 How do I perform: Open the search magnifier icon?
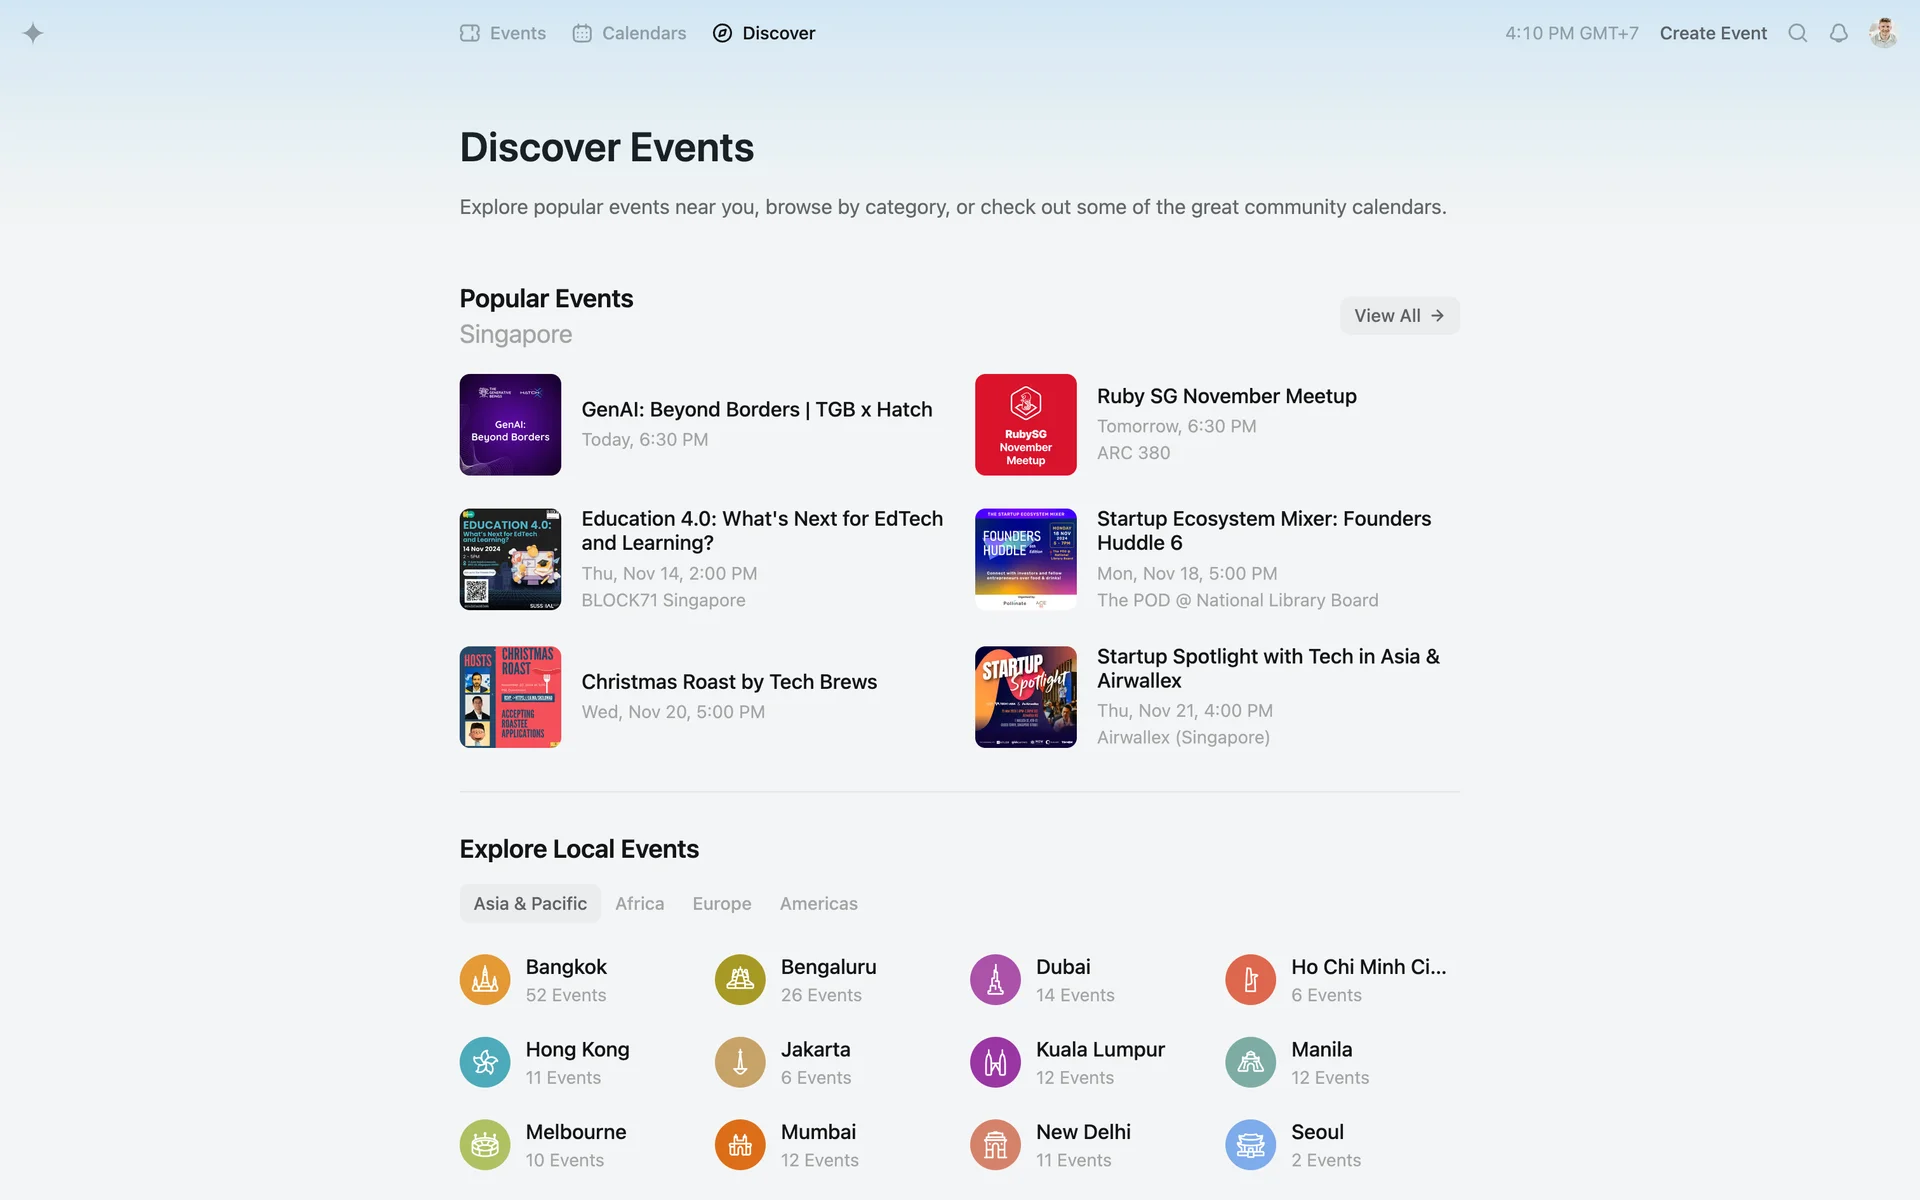[x=1797, y=33]
